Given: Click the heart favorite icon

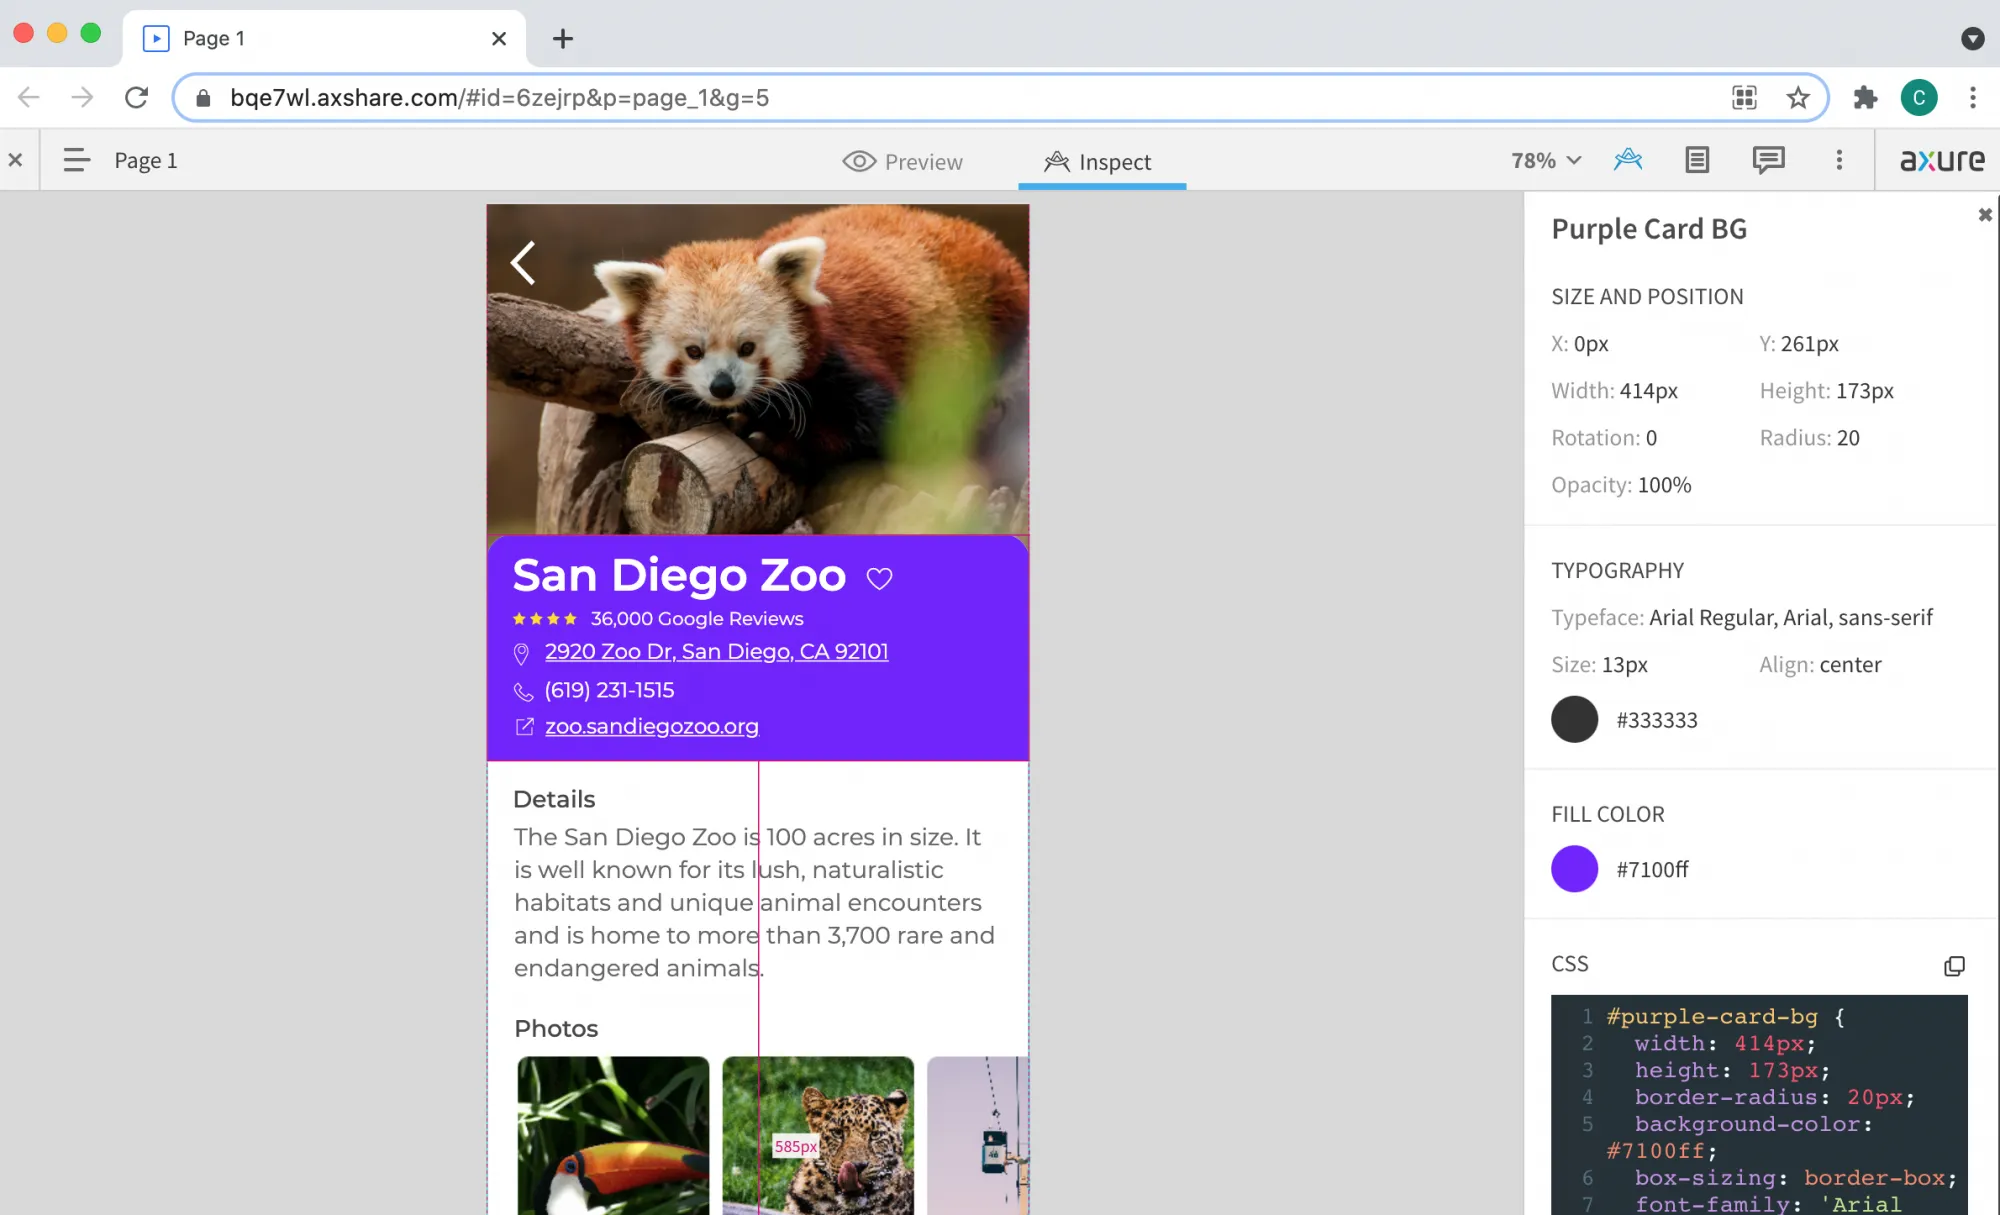Looking at the screenshot, I should click(879, 578).
